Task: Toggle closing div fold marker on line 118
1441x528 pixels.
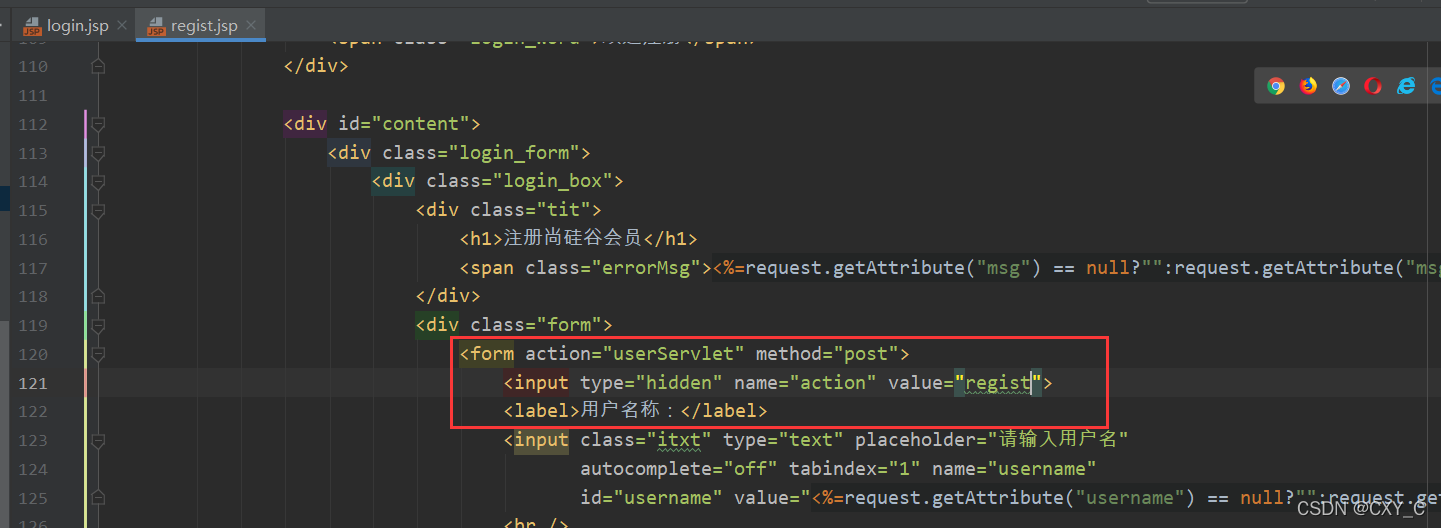Action: (x=98, y=296)
